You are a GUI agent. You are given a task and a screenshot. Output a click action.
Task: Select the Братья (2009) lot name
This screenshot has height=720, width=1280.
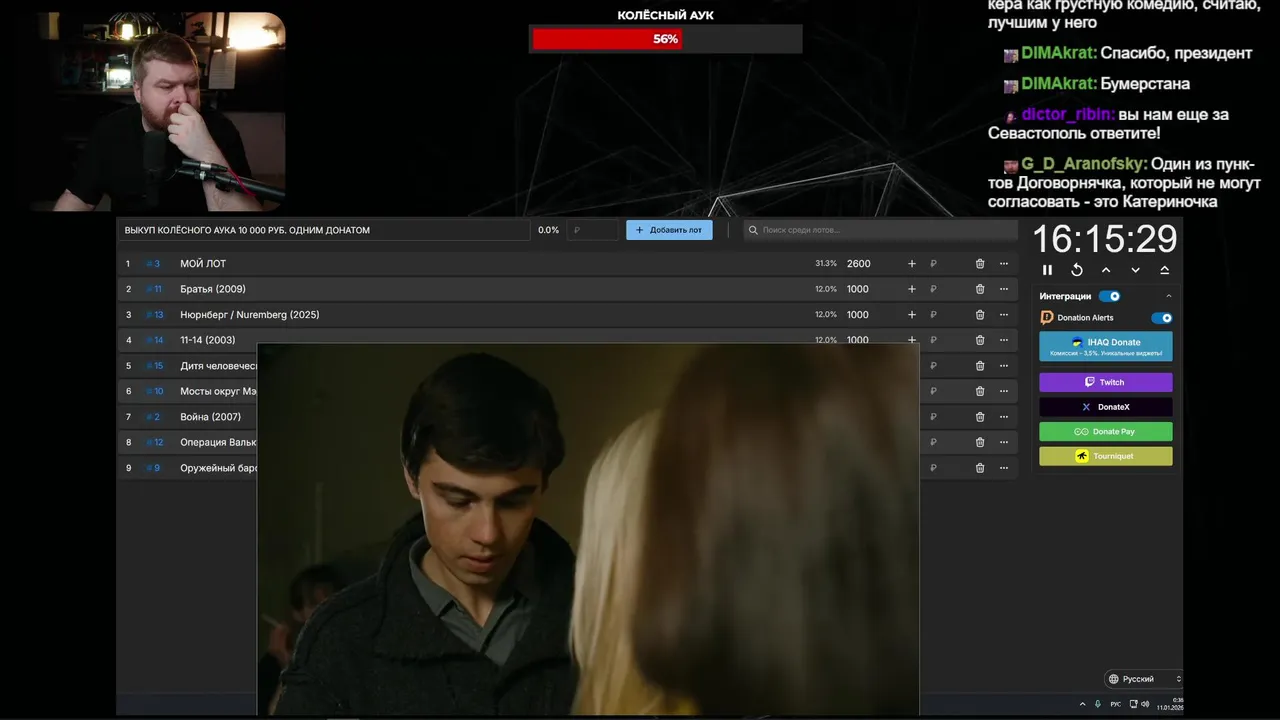click(213, 289)
